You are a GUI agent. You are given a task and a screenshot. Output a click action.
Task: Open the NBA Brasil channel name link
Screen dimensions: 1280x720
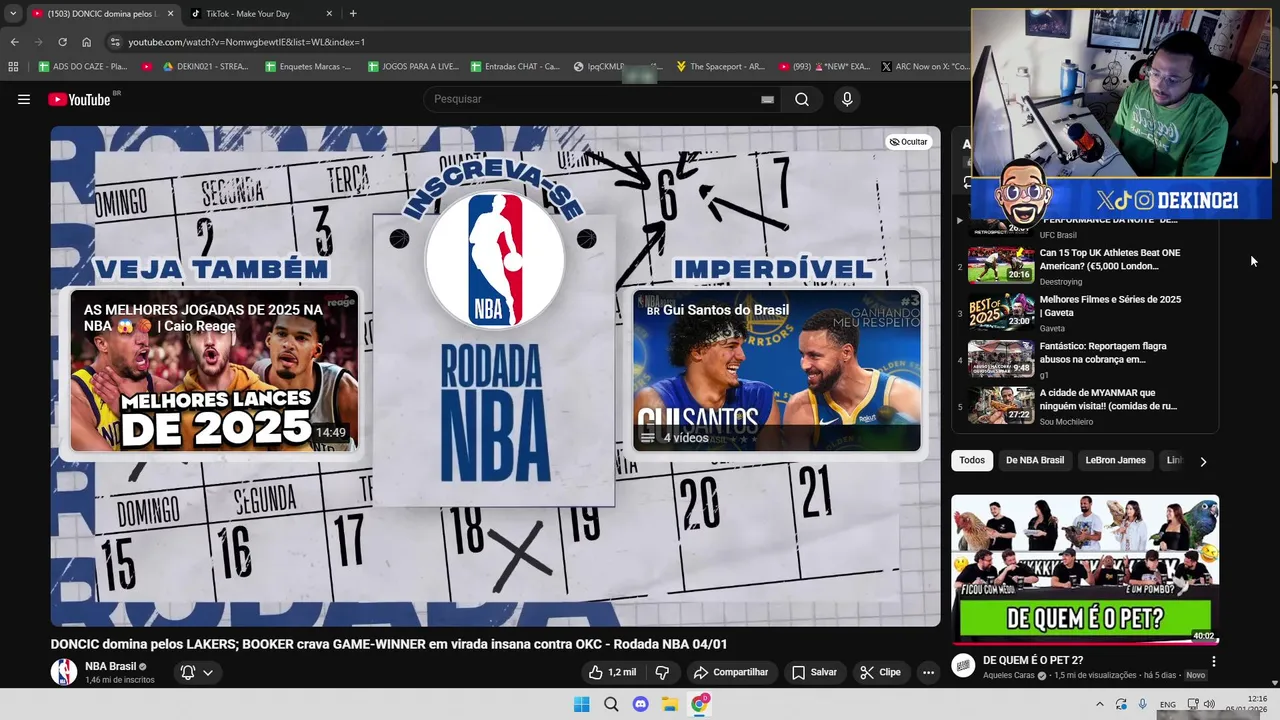pyautogui.click(x=110, y=666)
